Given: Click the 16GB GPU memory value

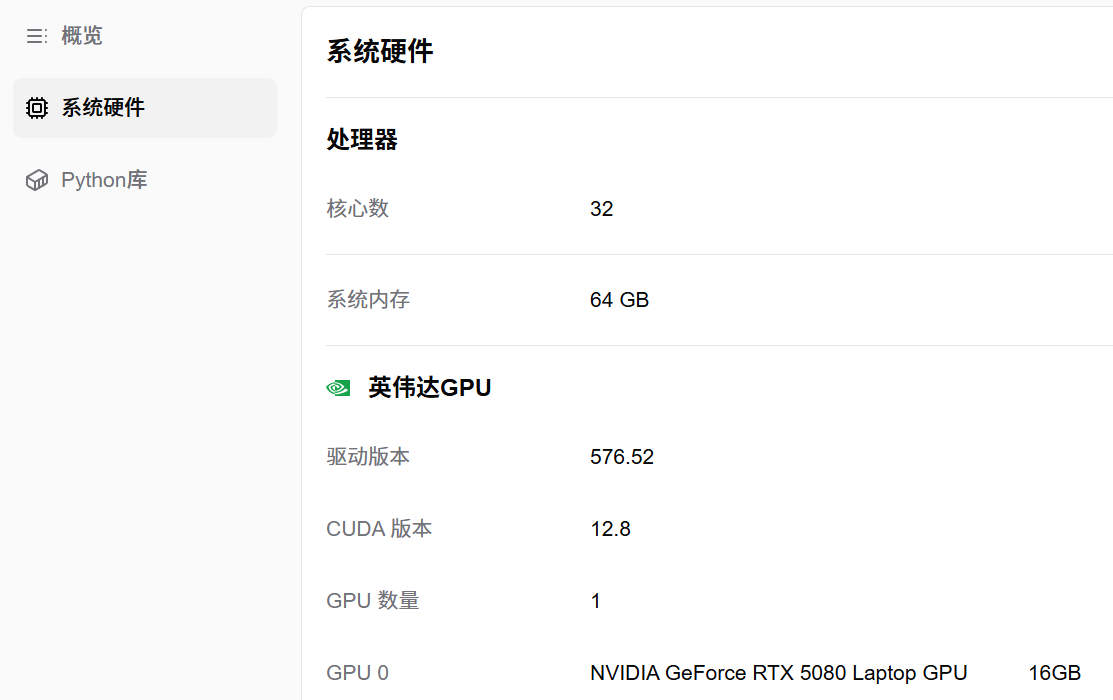Looking at the screenshot, I should (1054, 673).
